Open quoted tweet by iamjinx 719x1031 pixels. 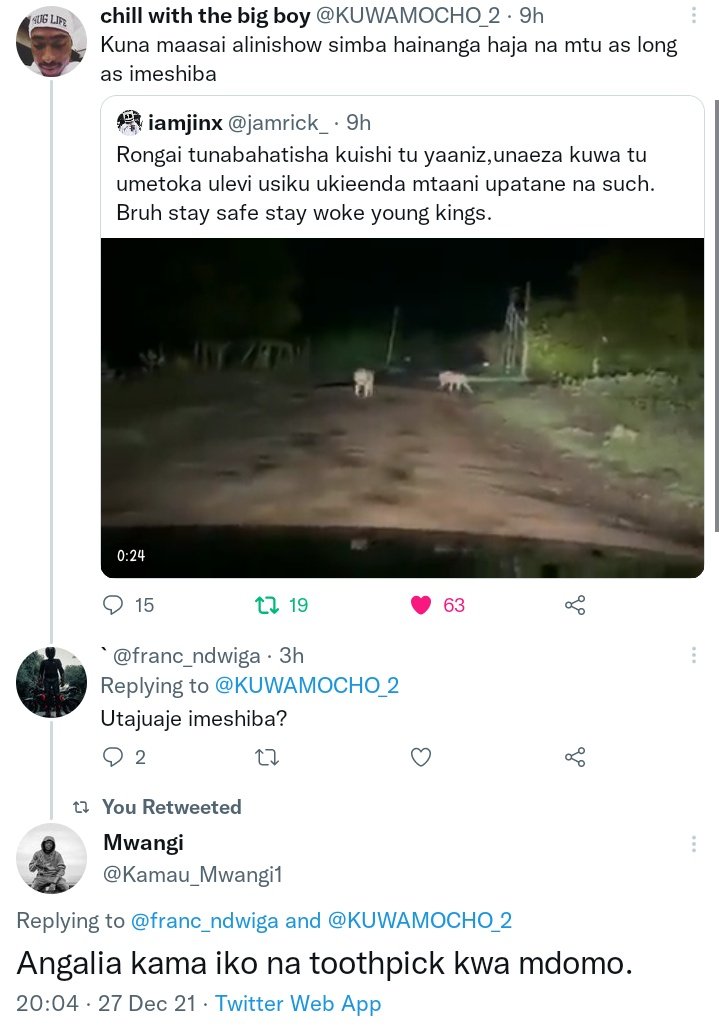[x=402, y=168]
